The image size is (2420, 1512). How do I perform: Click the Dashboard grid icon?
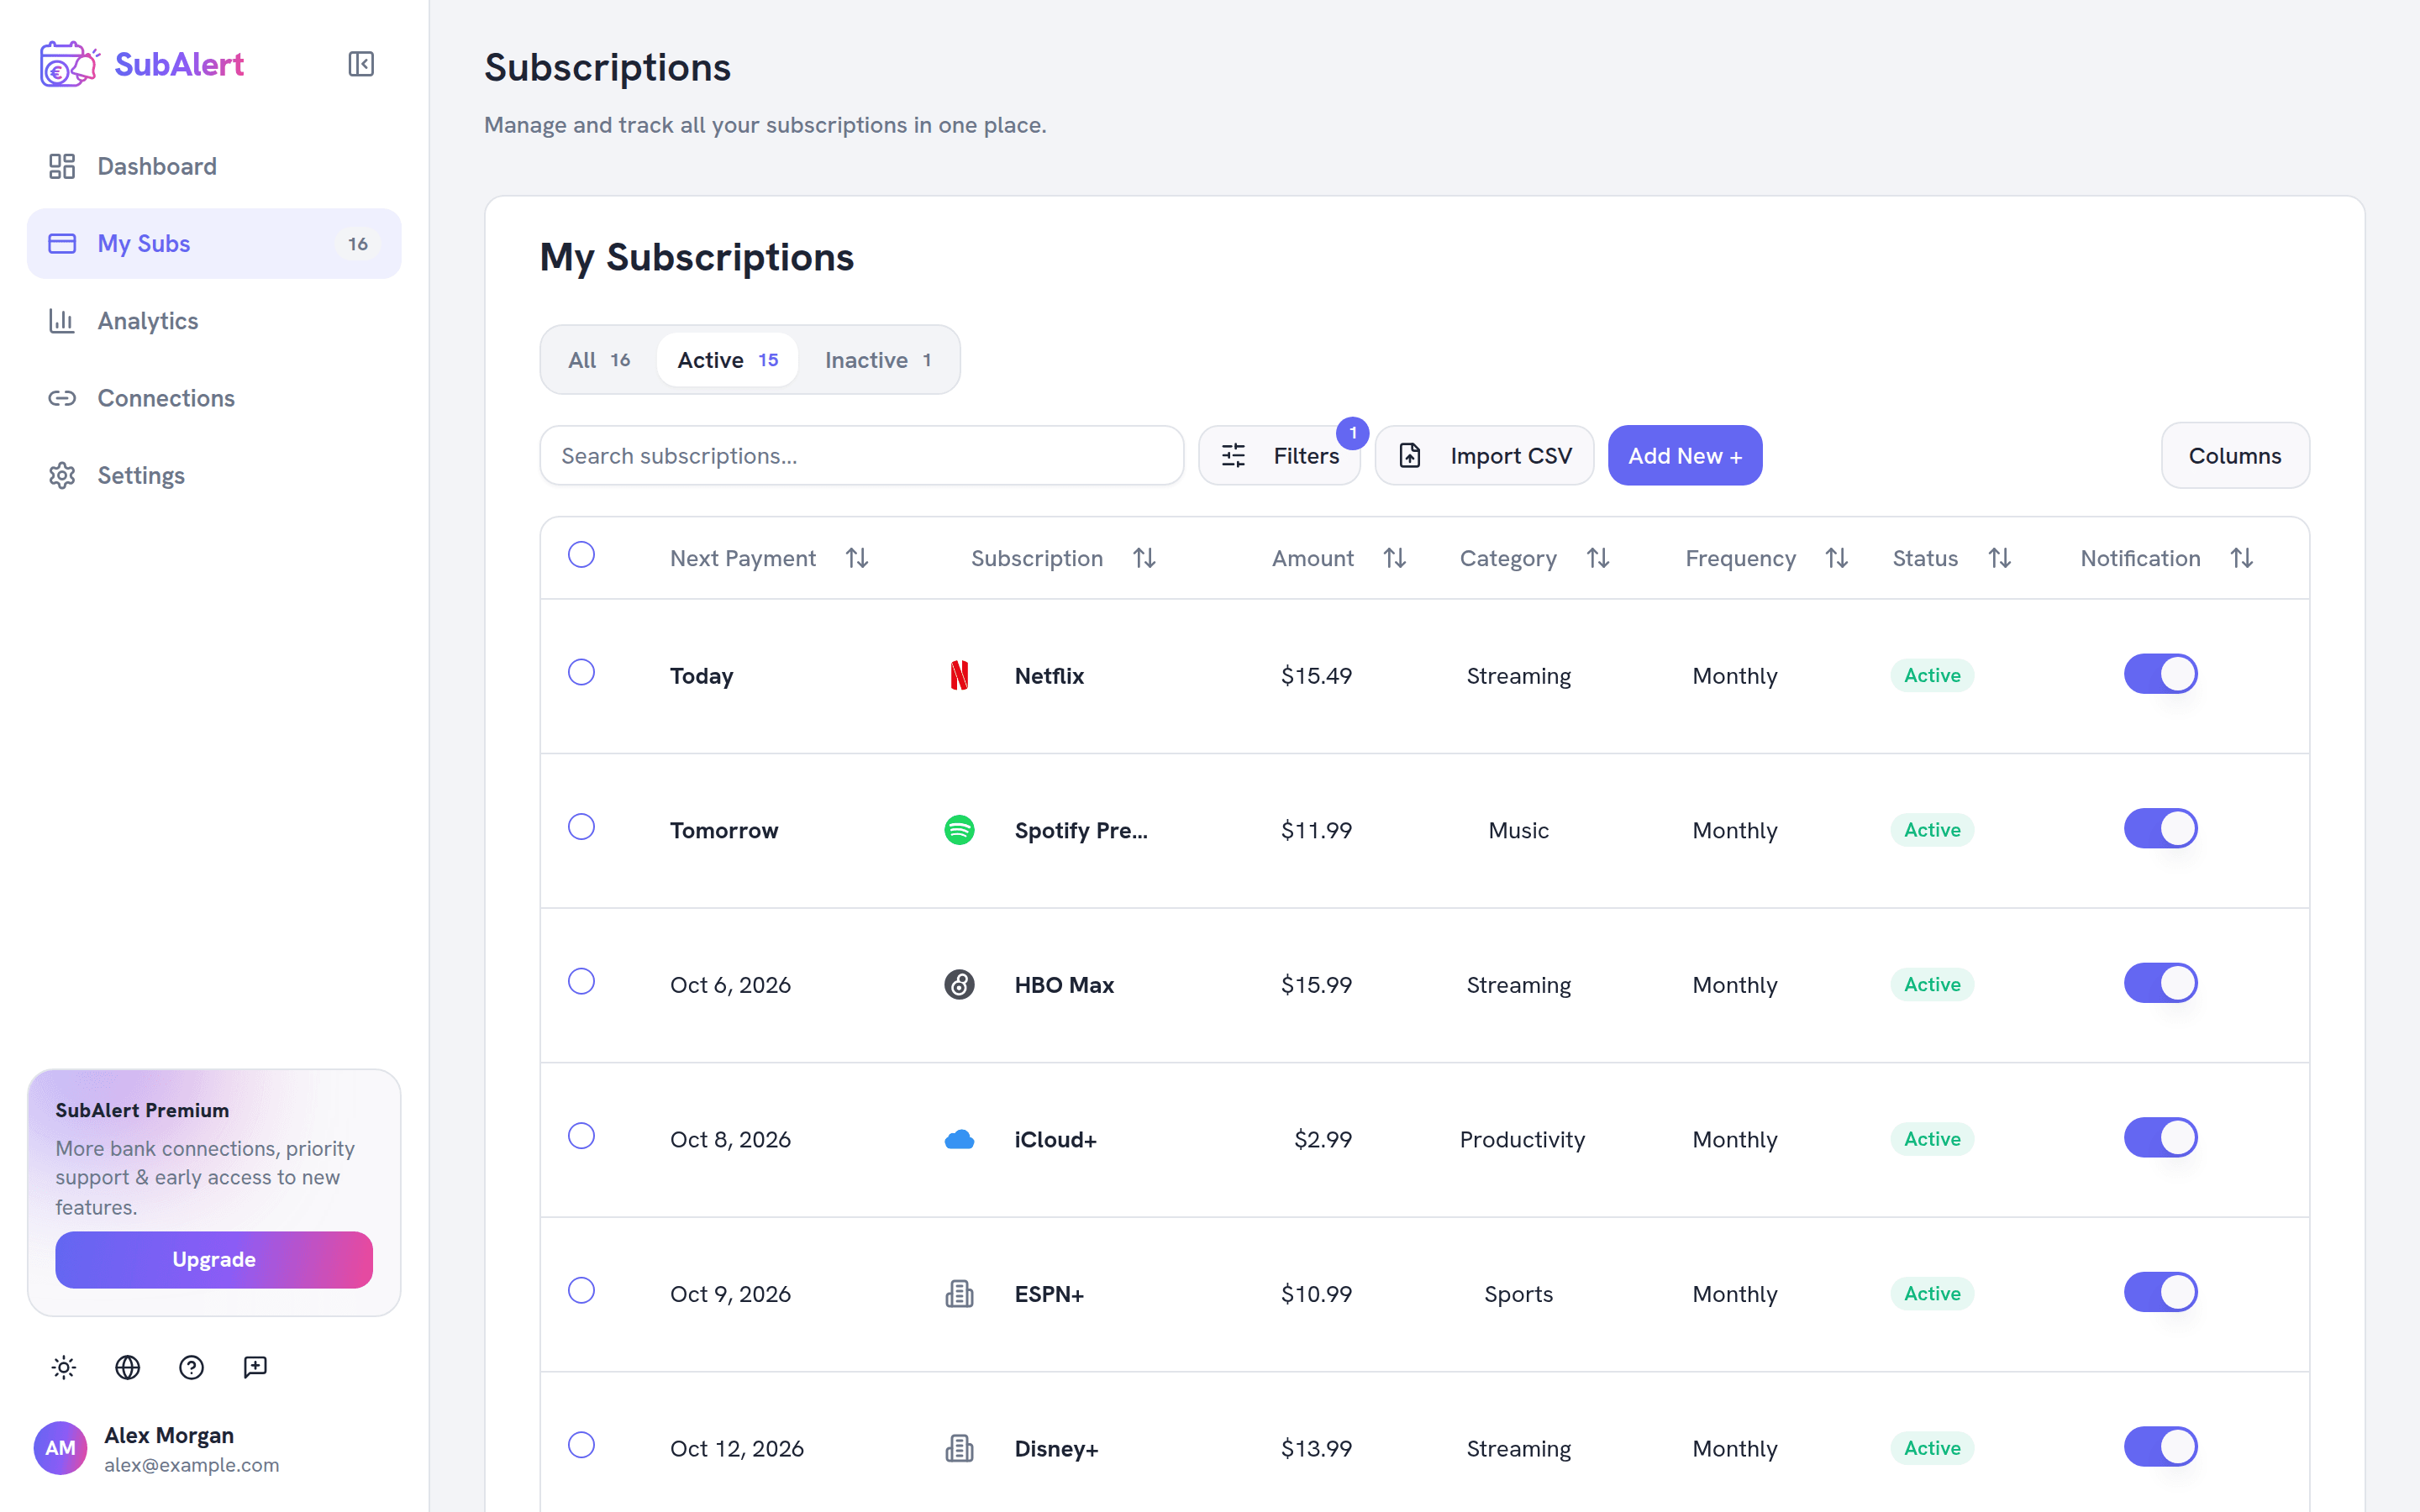coord(62,166)
